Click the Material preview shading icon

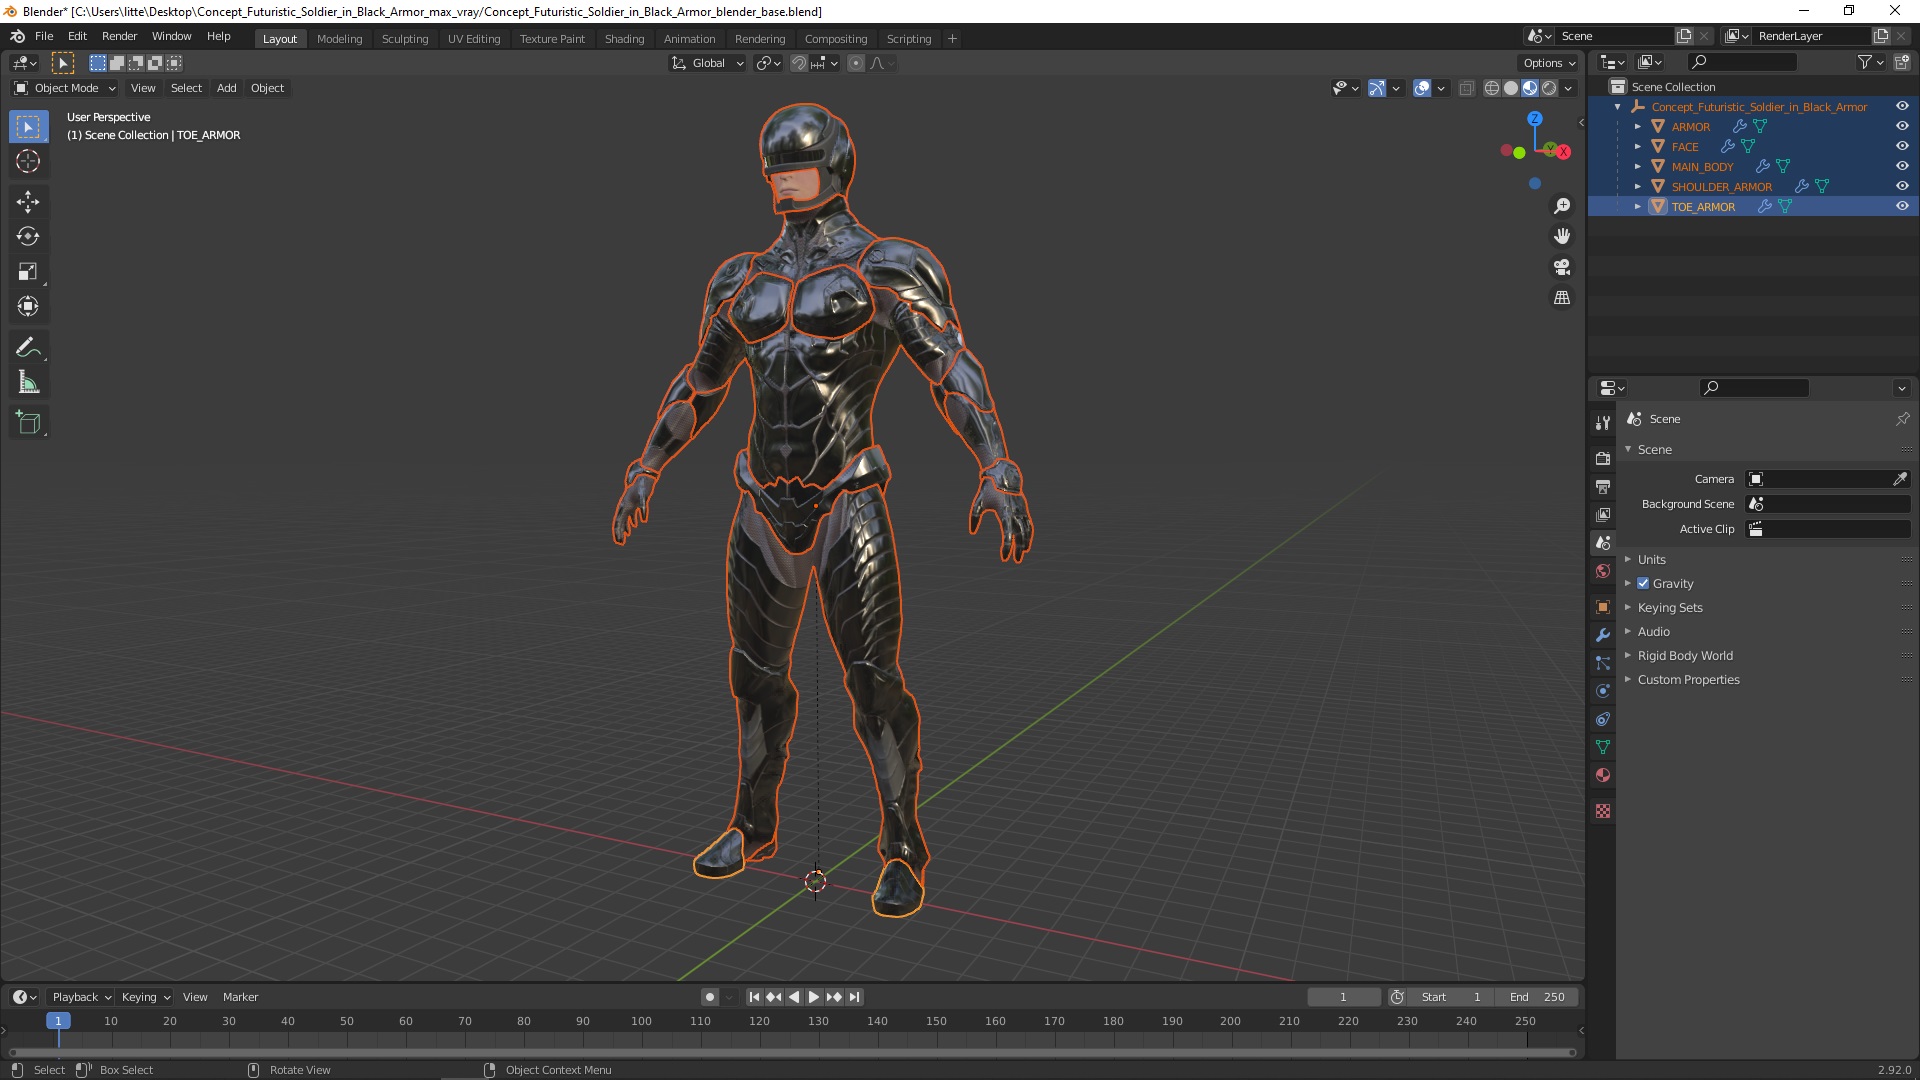[1530, 87]
